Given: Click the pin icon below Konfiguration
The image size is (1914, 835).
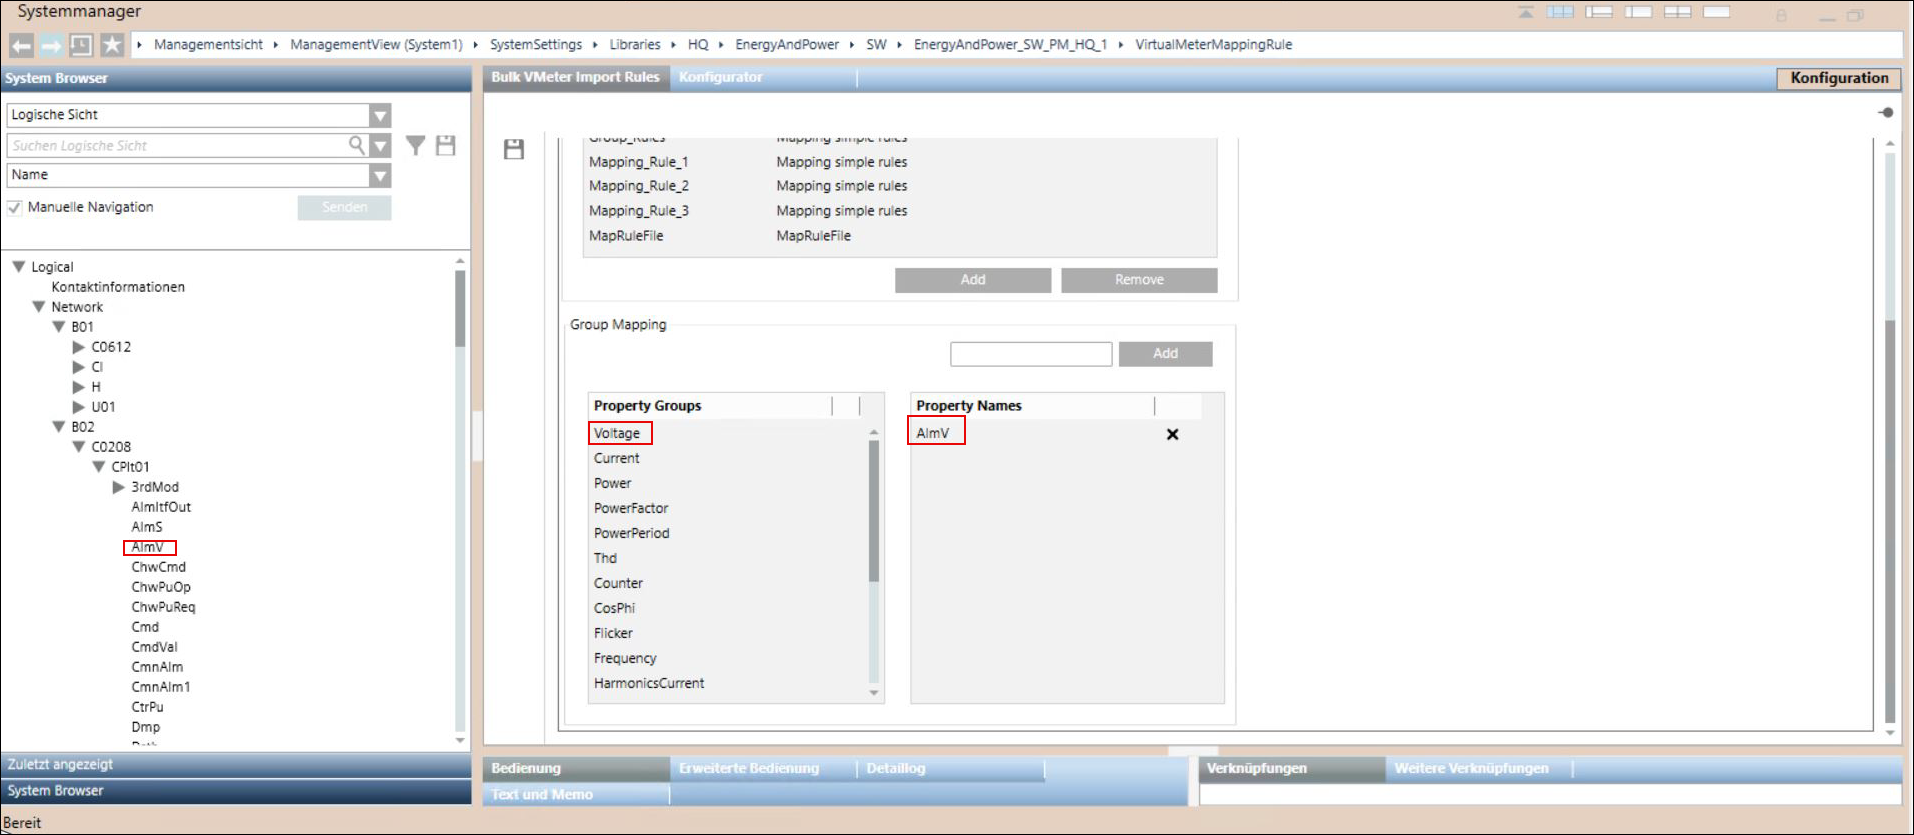Looking at the screenshot, I should [1885, 113].
